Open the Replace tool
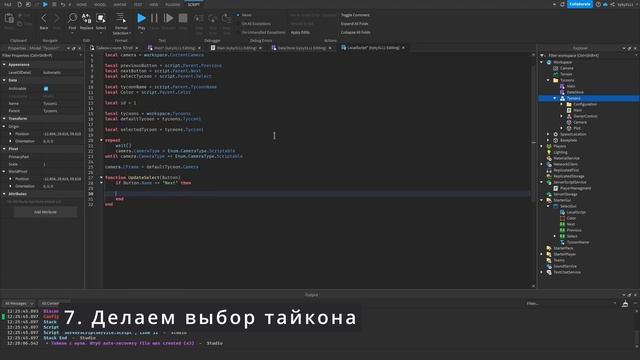The height and width of the screenshot is (360, 640). point(87,21)
